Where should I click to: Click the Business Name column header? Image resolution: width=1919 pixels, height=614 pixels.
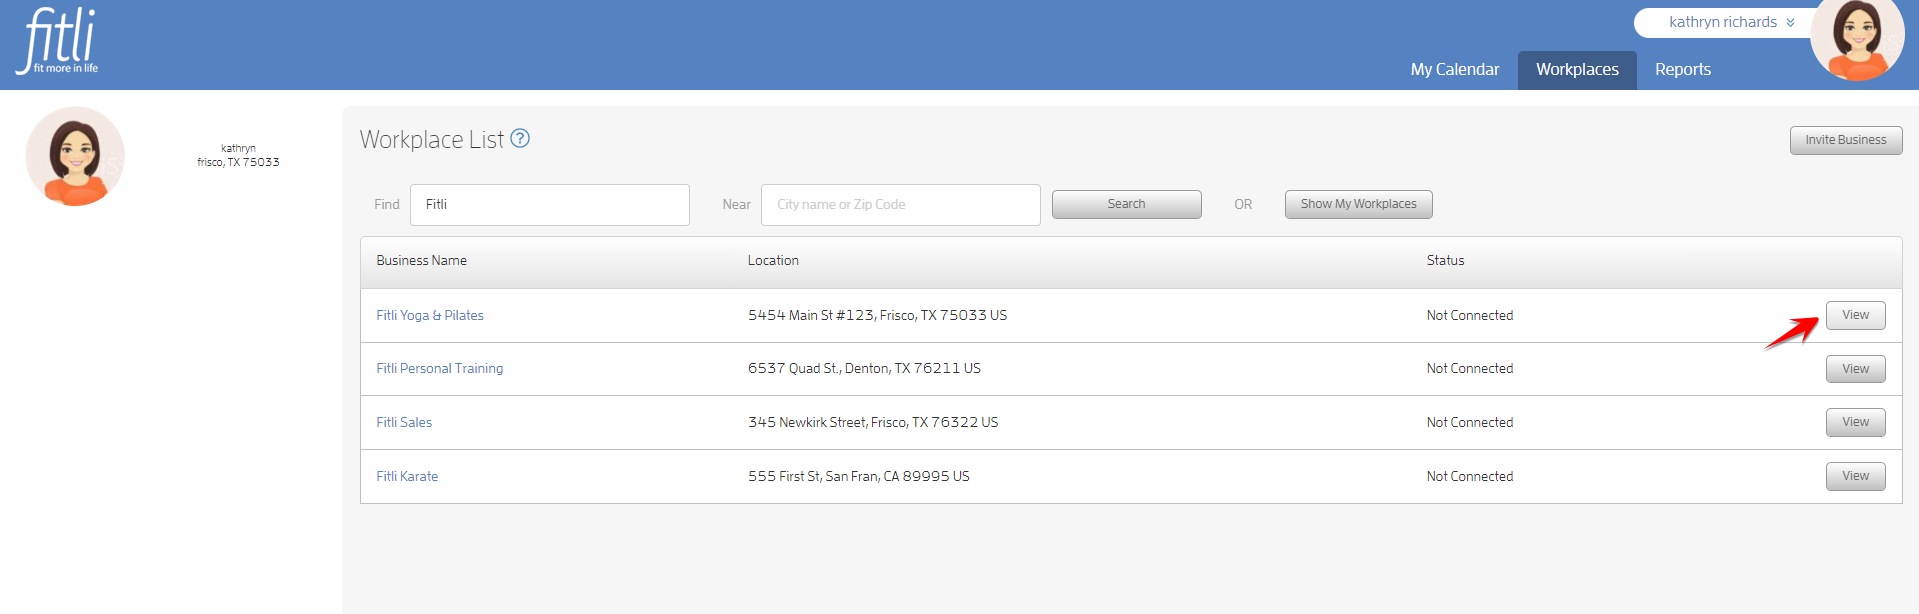click(422, 260)
